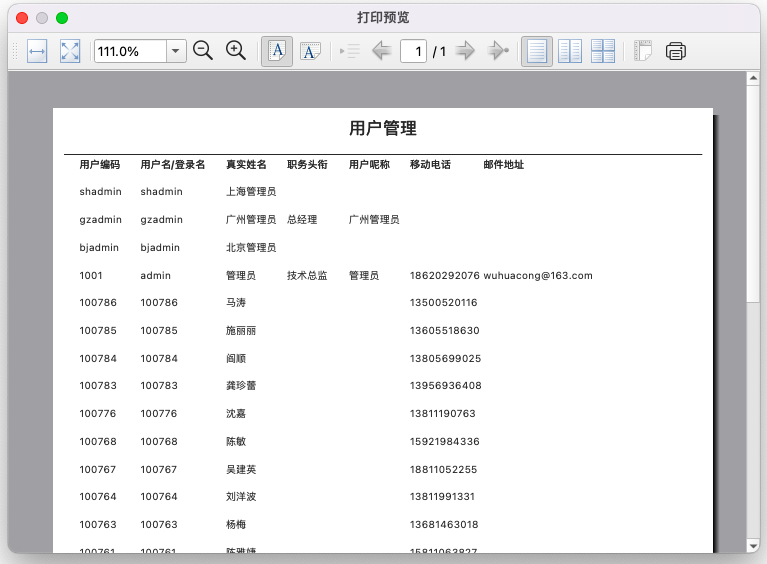The width and height of the screenshot is (767, 564).
Task: Click the current page number field
Action: (413, 51)
